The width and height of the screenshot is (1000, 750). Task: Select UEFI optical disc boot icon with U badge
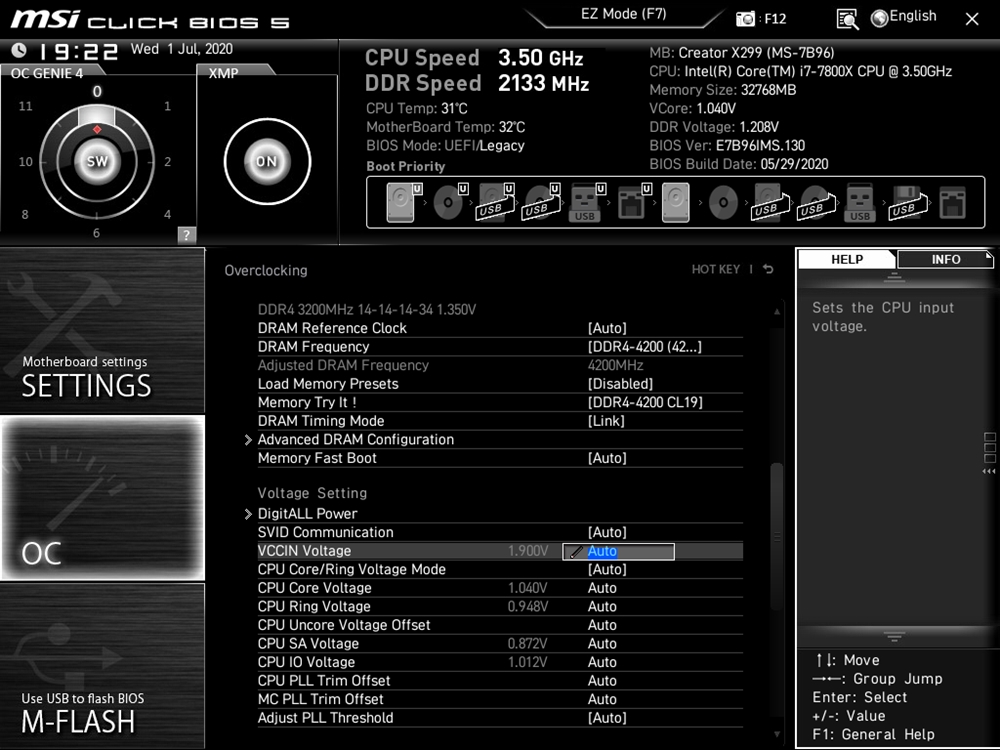pyautogui.click(x=449, y=203)
